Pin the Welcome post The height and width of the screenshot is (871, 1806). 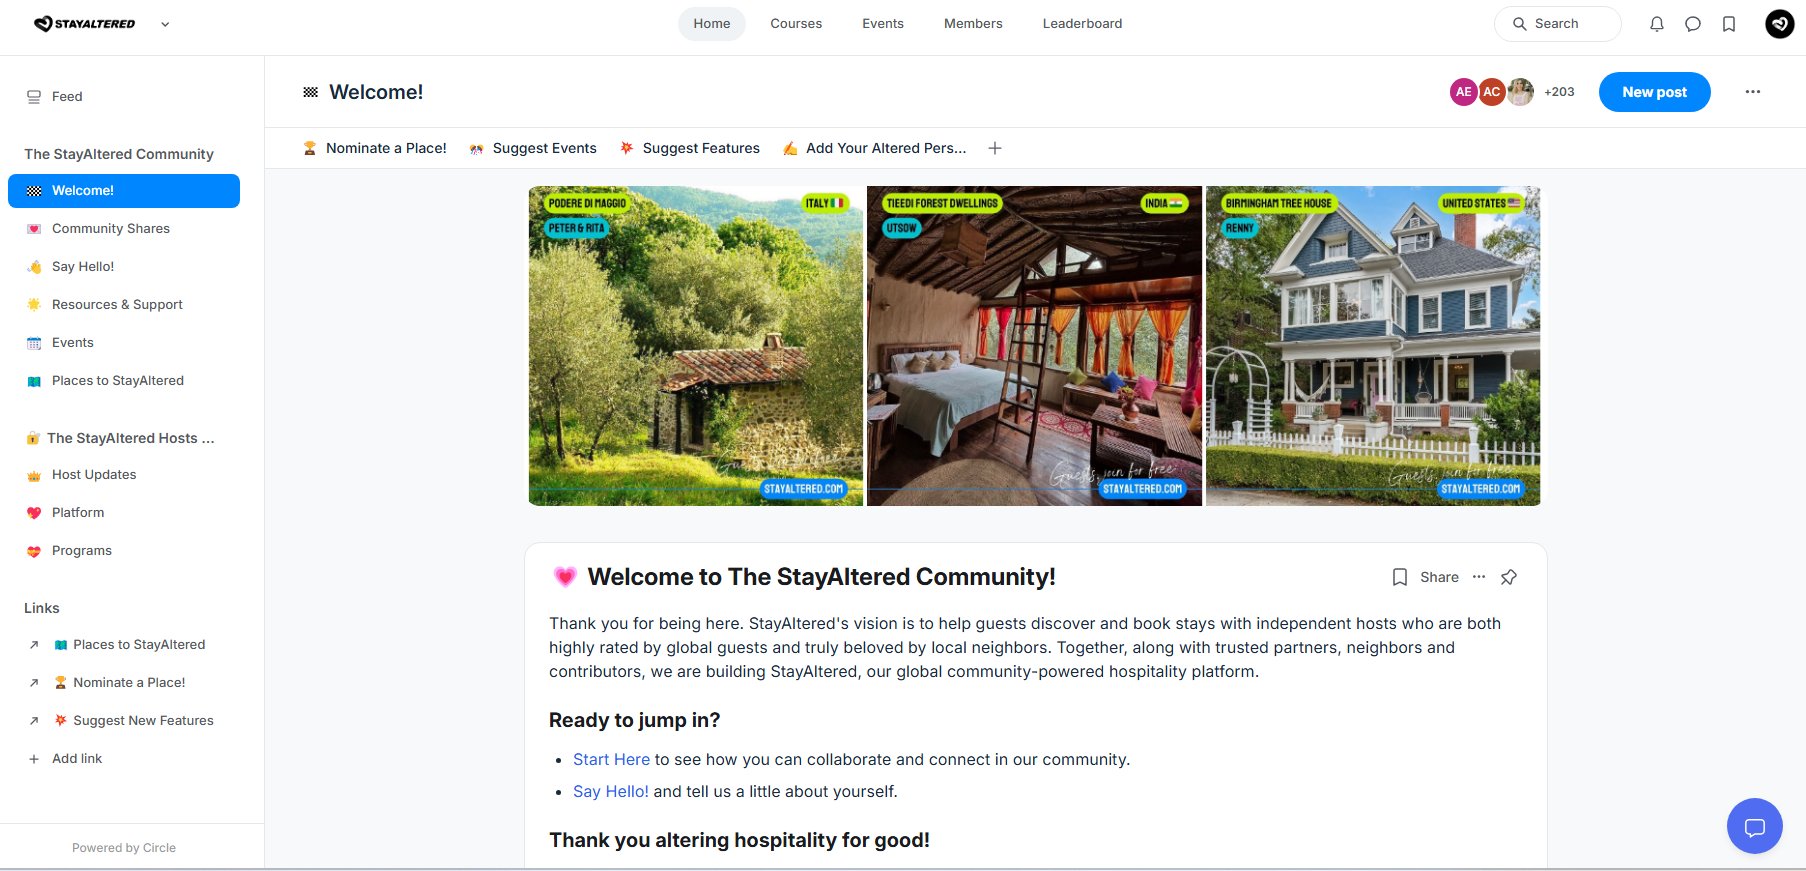(1509, 577)
